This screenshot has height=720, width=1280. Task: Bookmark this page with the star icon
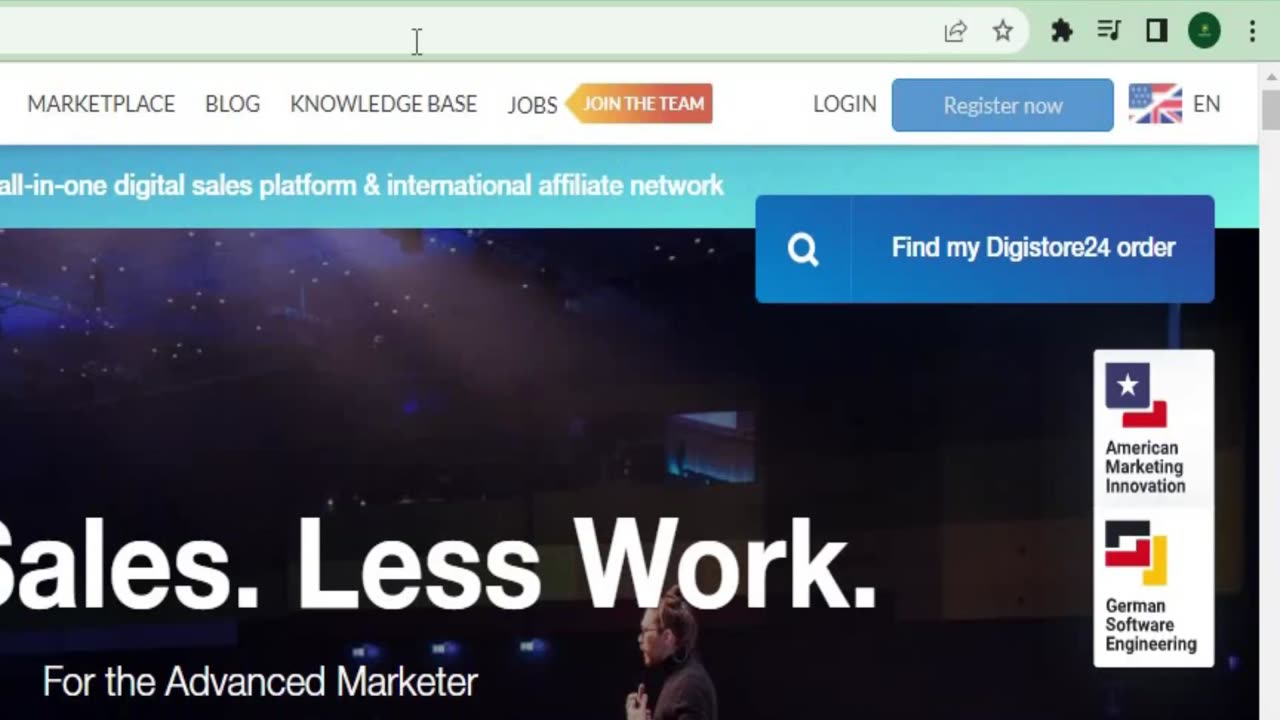click(x=1003, y=32)
